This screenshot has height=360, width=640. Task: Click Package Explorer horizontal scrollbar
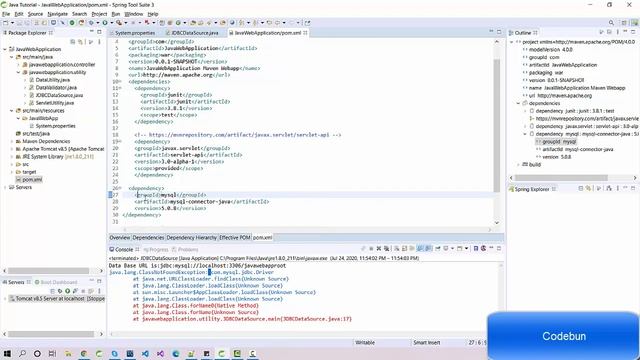point(49,271)
